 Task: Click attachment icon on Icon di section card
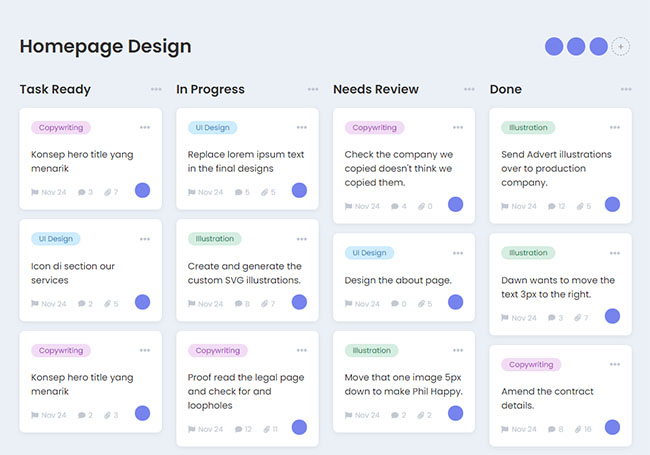pos(106,304)
